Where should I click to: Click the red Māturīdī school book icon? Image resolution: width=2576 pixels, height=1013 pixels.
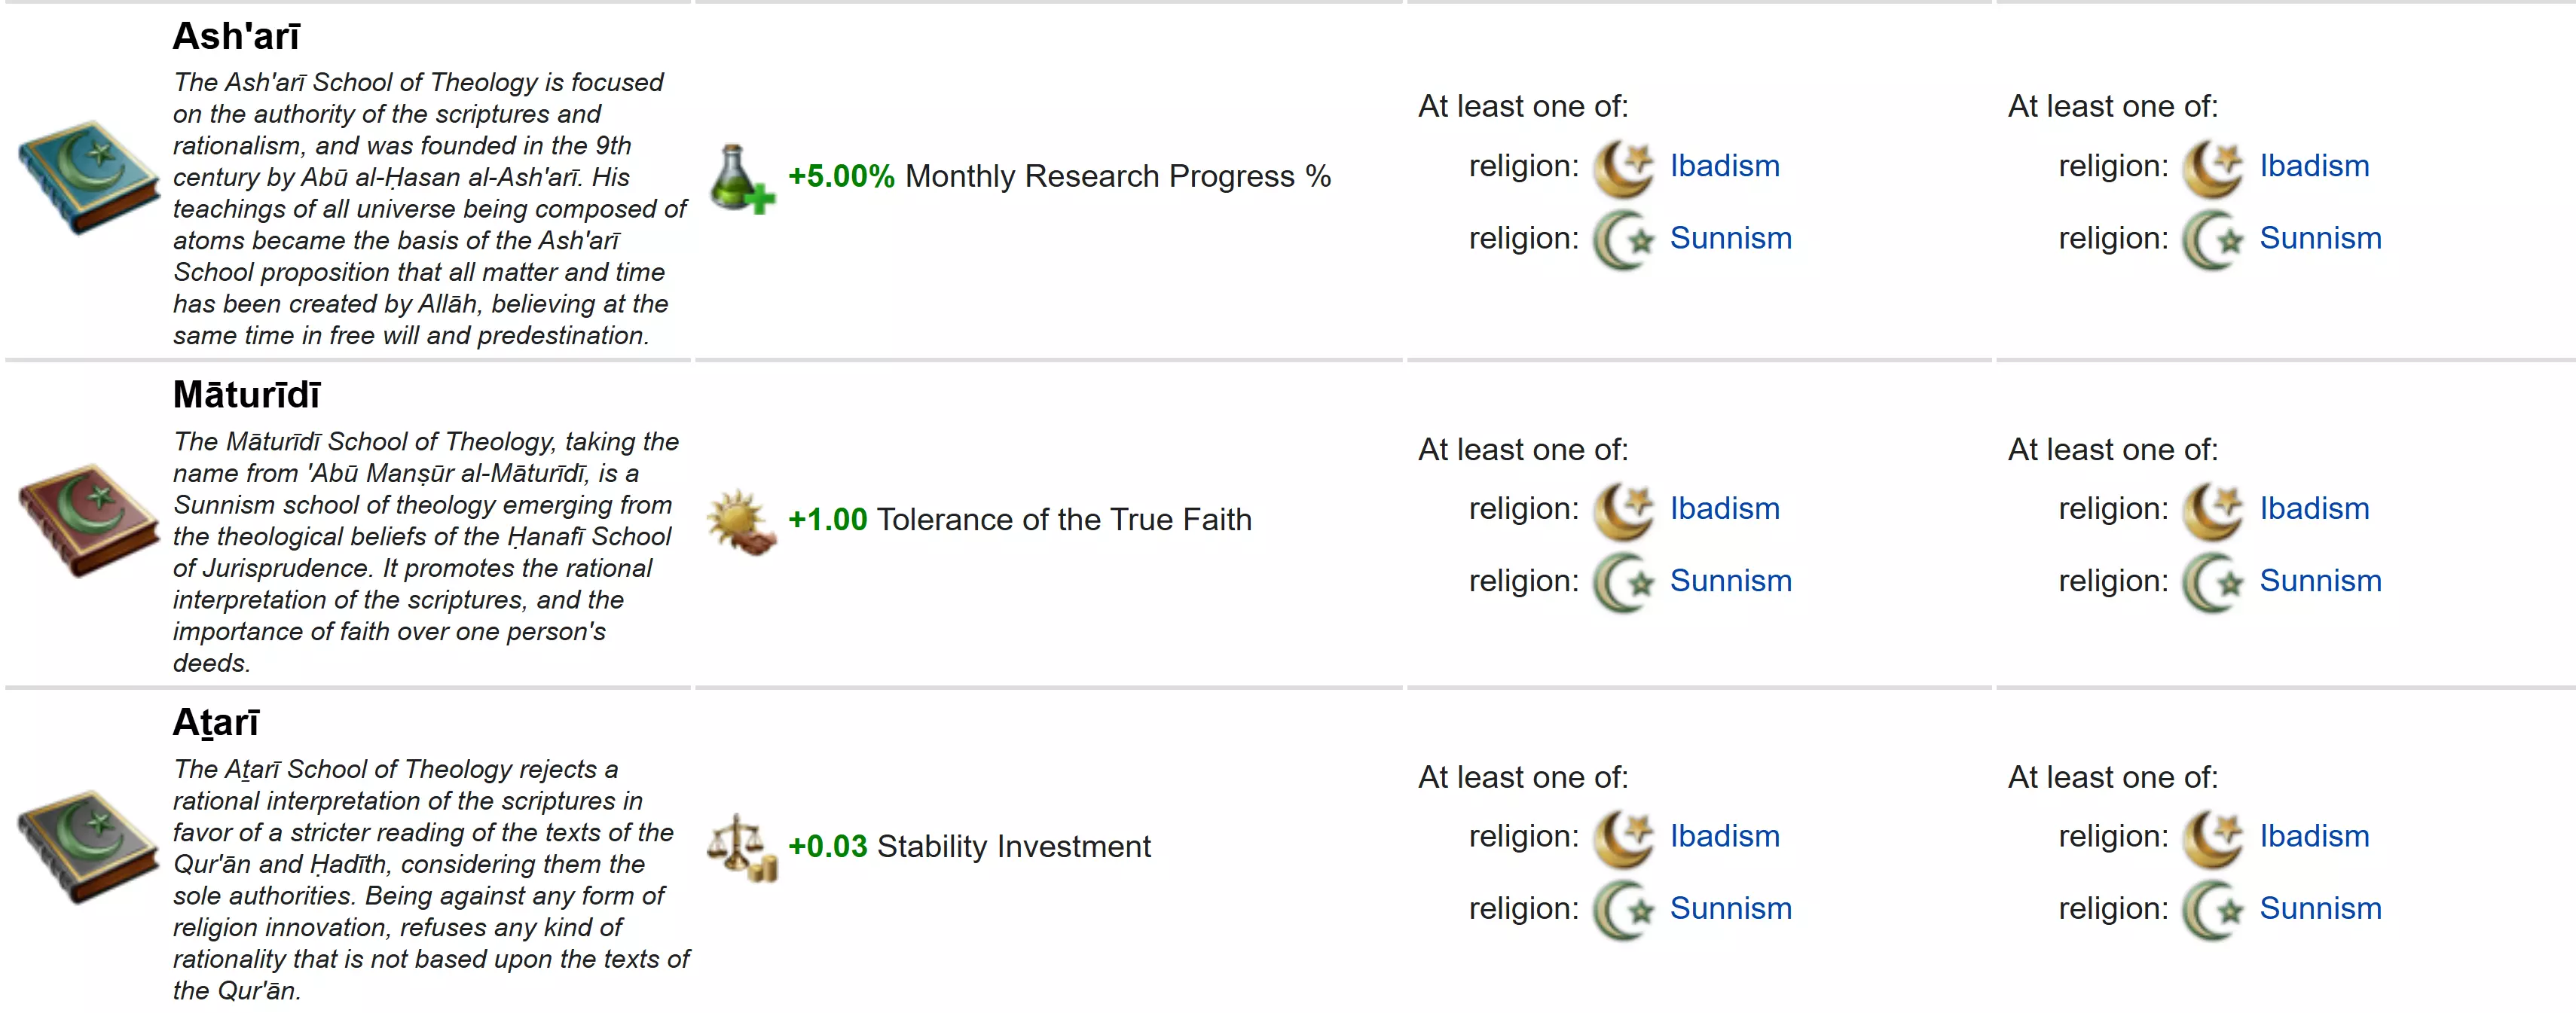88,520
